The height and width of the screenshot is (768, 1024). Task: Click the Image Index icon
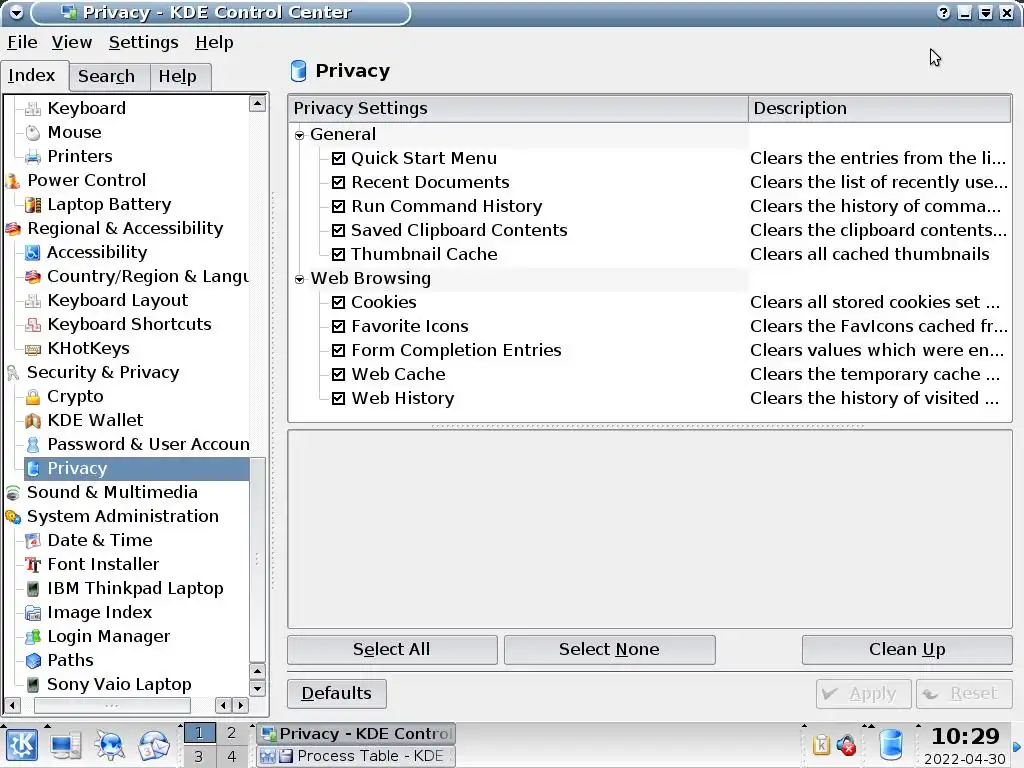pos(33,613)
